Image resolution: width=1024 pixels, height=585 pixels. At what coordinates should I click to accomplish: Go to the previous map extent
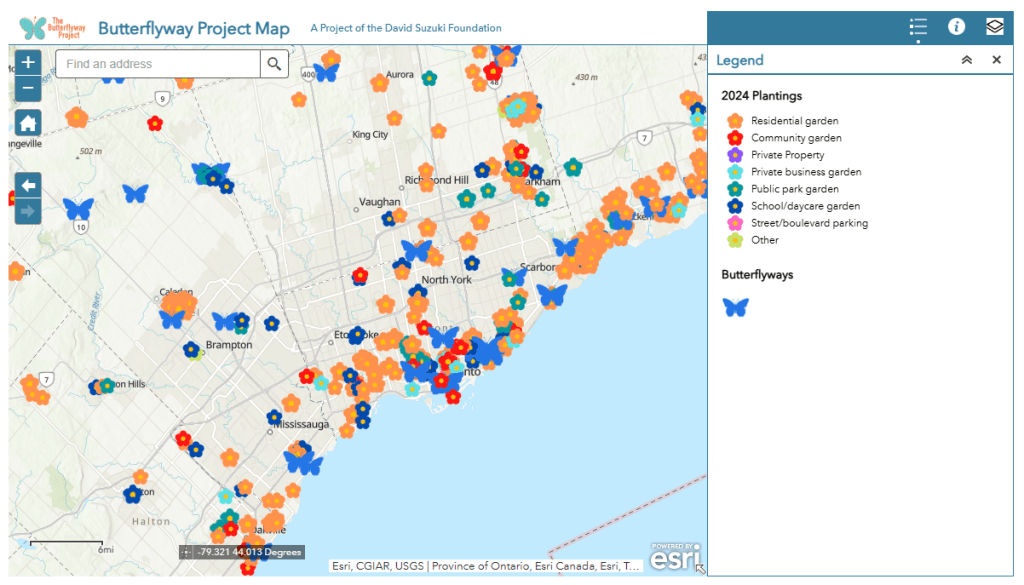click(28, 185)
